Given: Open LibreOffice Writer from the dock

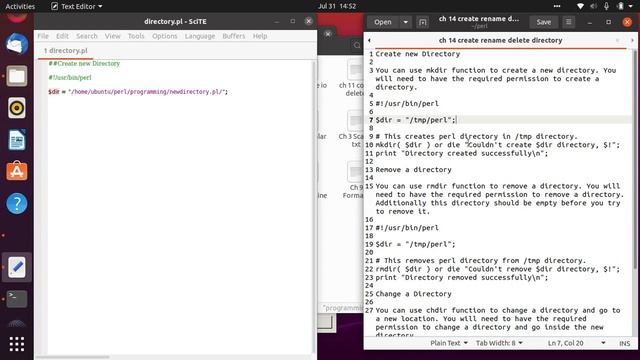Looking at the screenshot, I should tap(17, 140).
